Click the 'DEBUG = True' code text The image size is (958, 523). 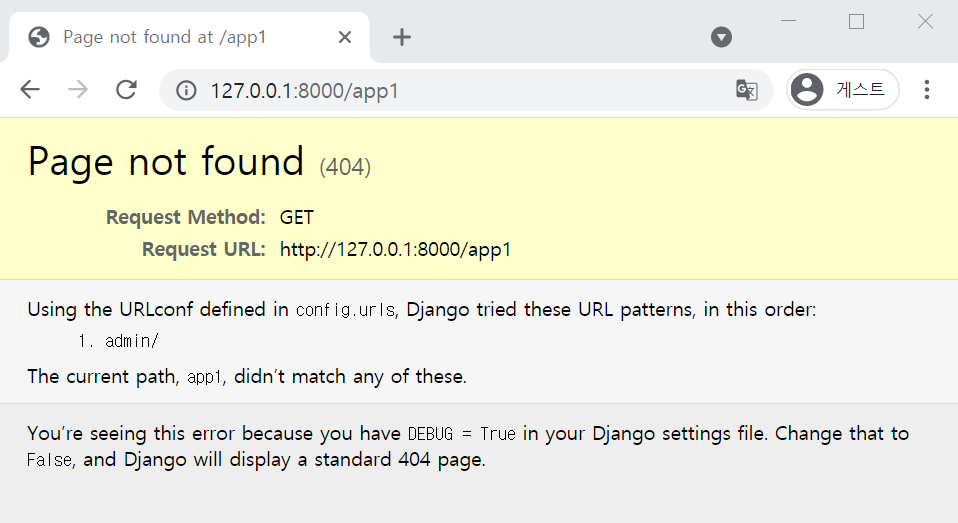[462, 434]
